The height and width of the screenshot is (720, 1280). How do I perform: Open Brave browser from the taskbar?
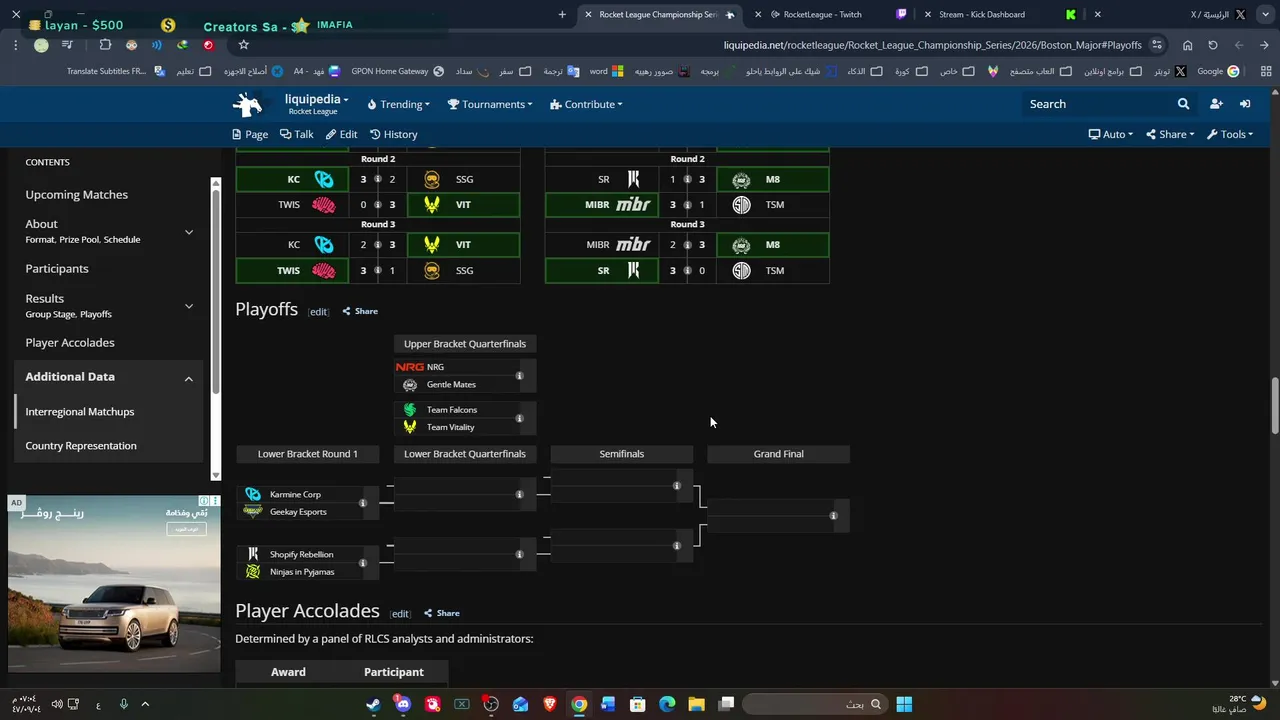click(x=550, y=704)
